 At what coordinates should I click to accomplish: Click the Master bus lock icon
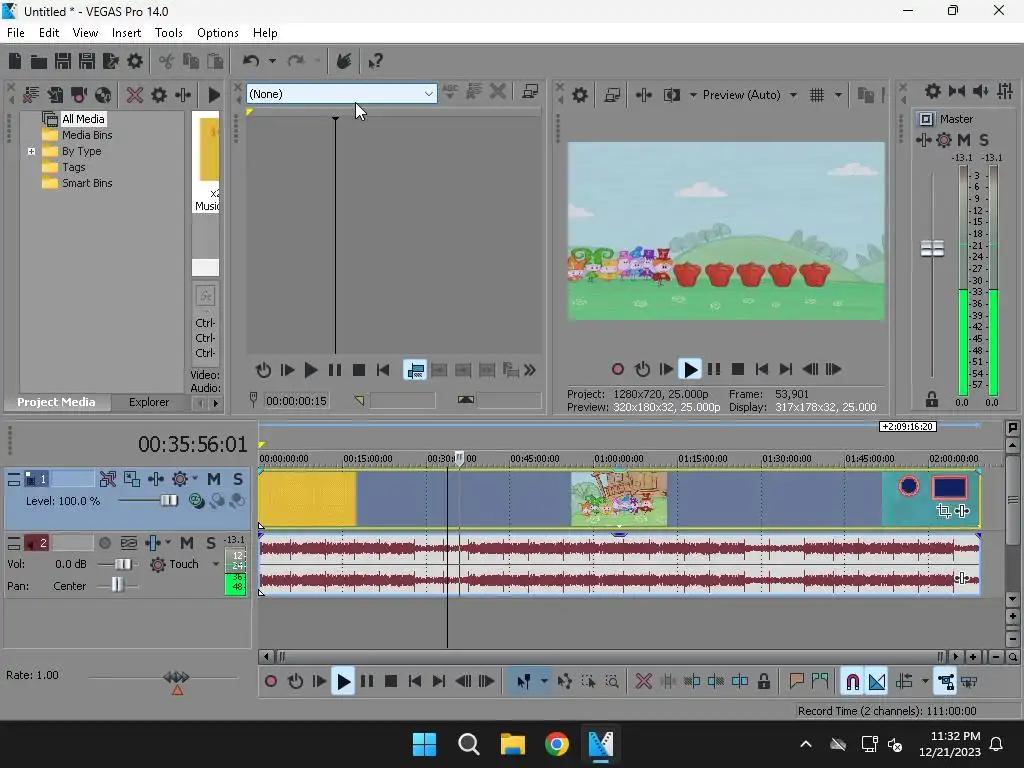click(x=932, y=398)
